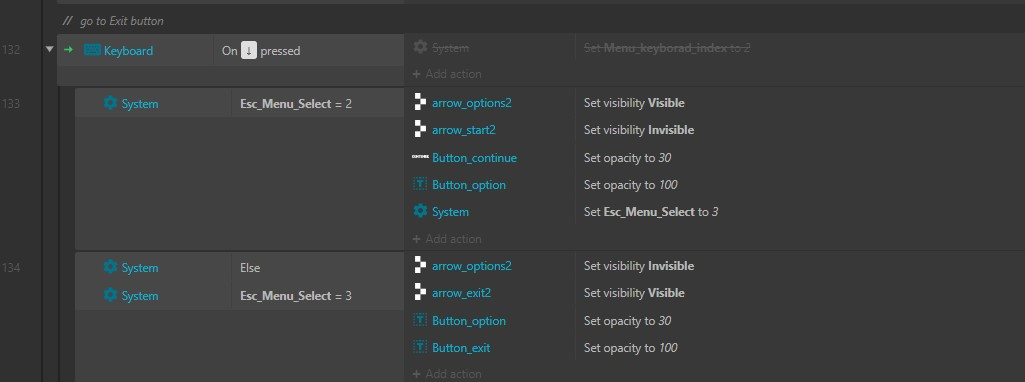This screenshot has height=382, width=1025.
Task: Click the disabled 'Set Menu_keyborad_index to 2' action
Action: pyautogui.click(x=667, y=48)
